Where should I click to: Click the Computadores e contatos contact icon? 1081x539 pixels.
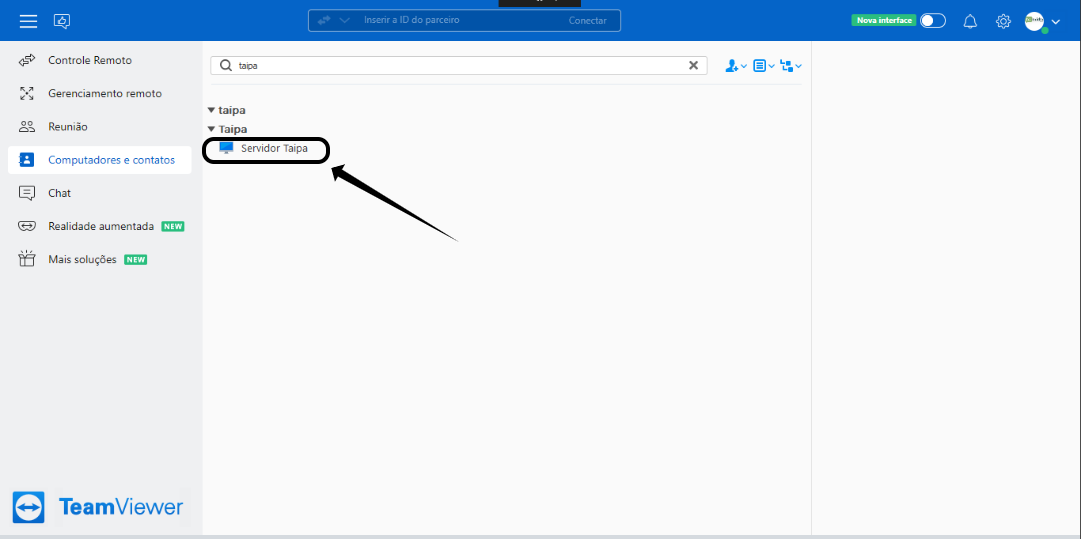coord(26,160)
